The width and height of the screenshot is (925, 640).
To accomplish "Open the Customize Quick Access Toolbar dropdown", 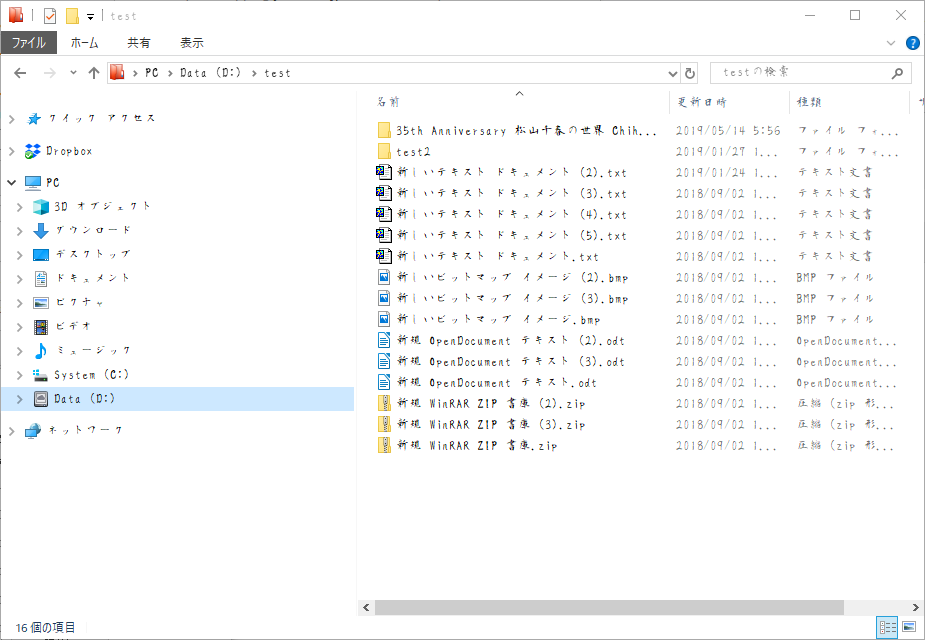I will click(x=90, y=17).
